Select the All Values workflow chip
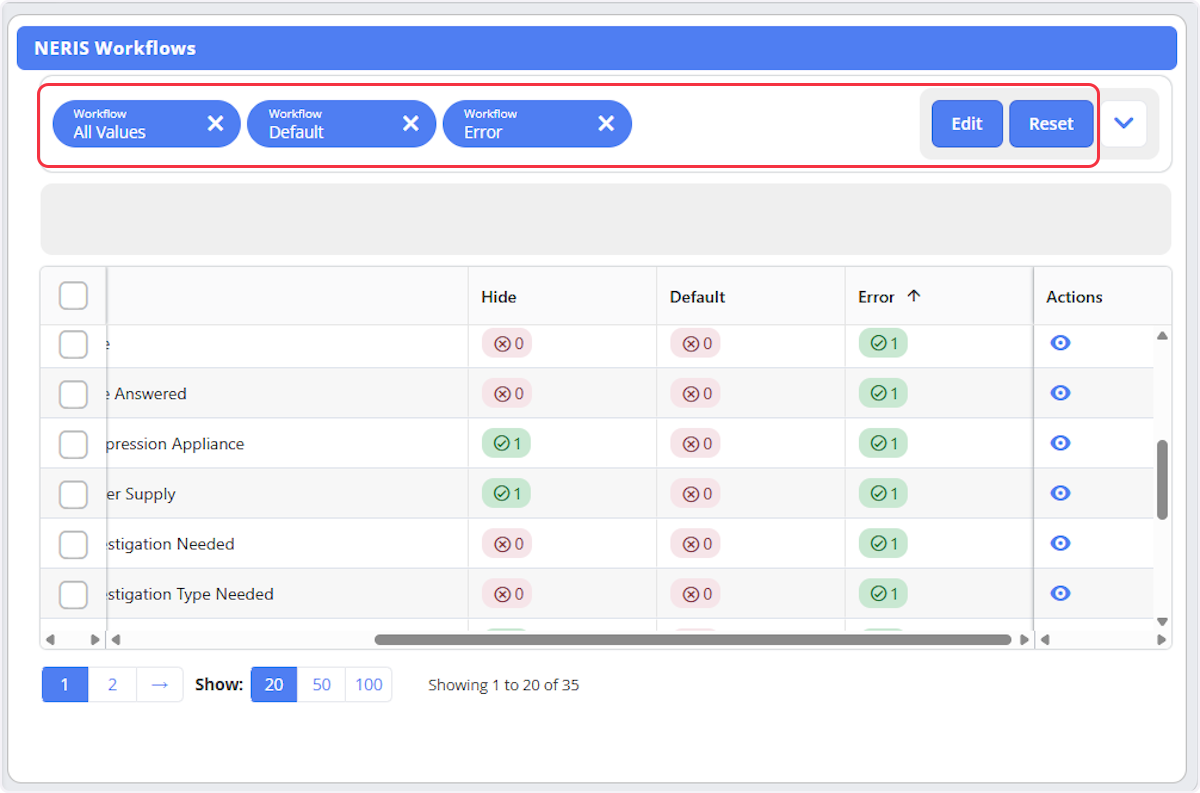Image resolution: width=1200 pixels, height=793 pixels. [146, 124]
